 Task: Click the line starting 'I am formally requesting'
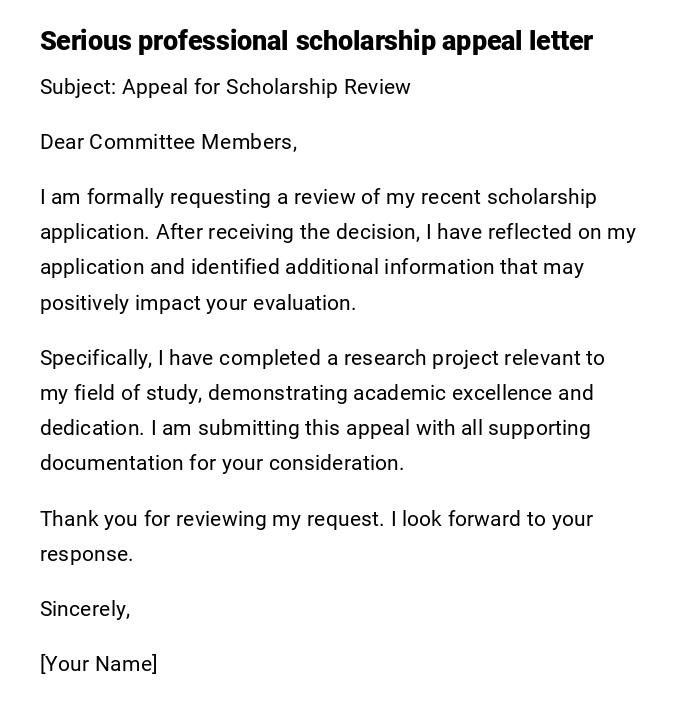[x=318, y=197]
